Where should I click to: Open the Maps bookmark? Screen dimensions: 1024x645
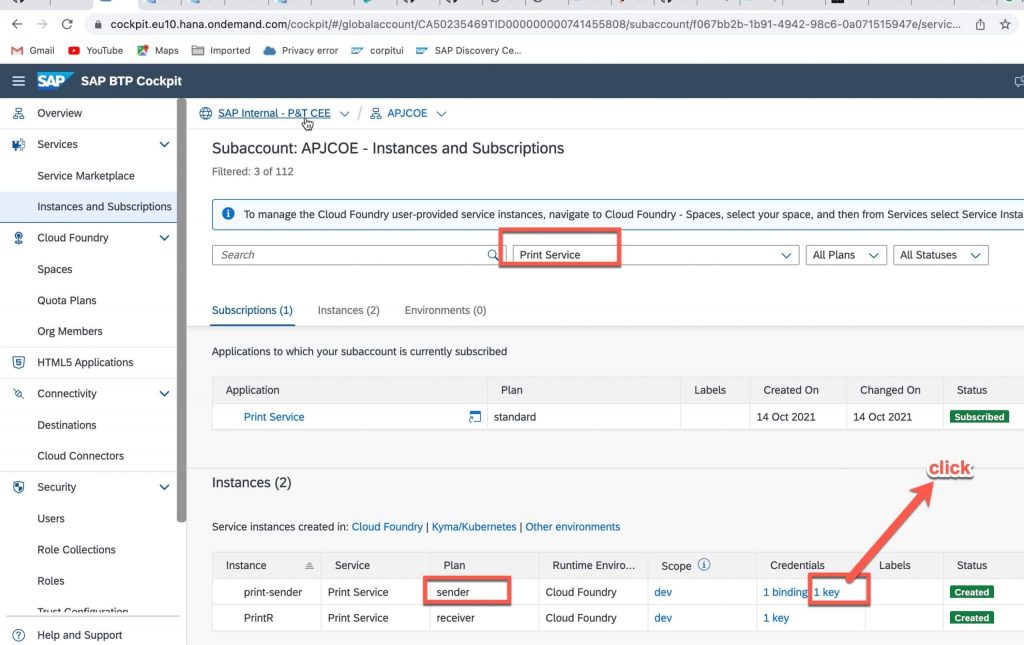point(157,50)
